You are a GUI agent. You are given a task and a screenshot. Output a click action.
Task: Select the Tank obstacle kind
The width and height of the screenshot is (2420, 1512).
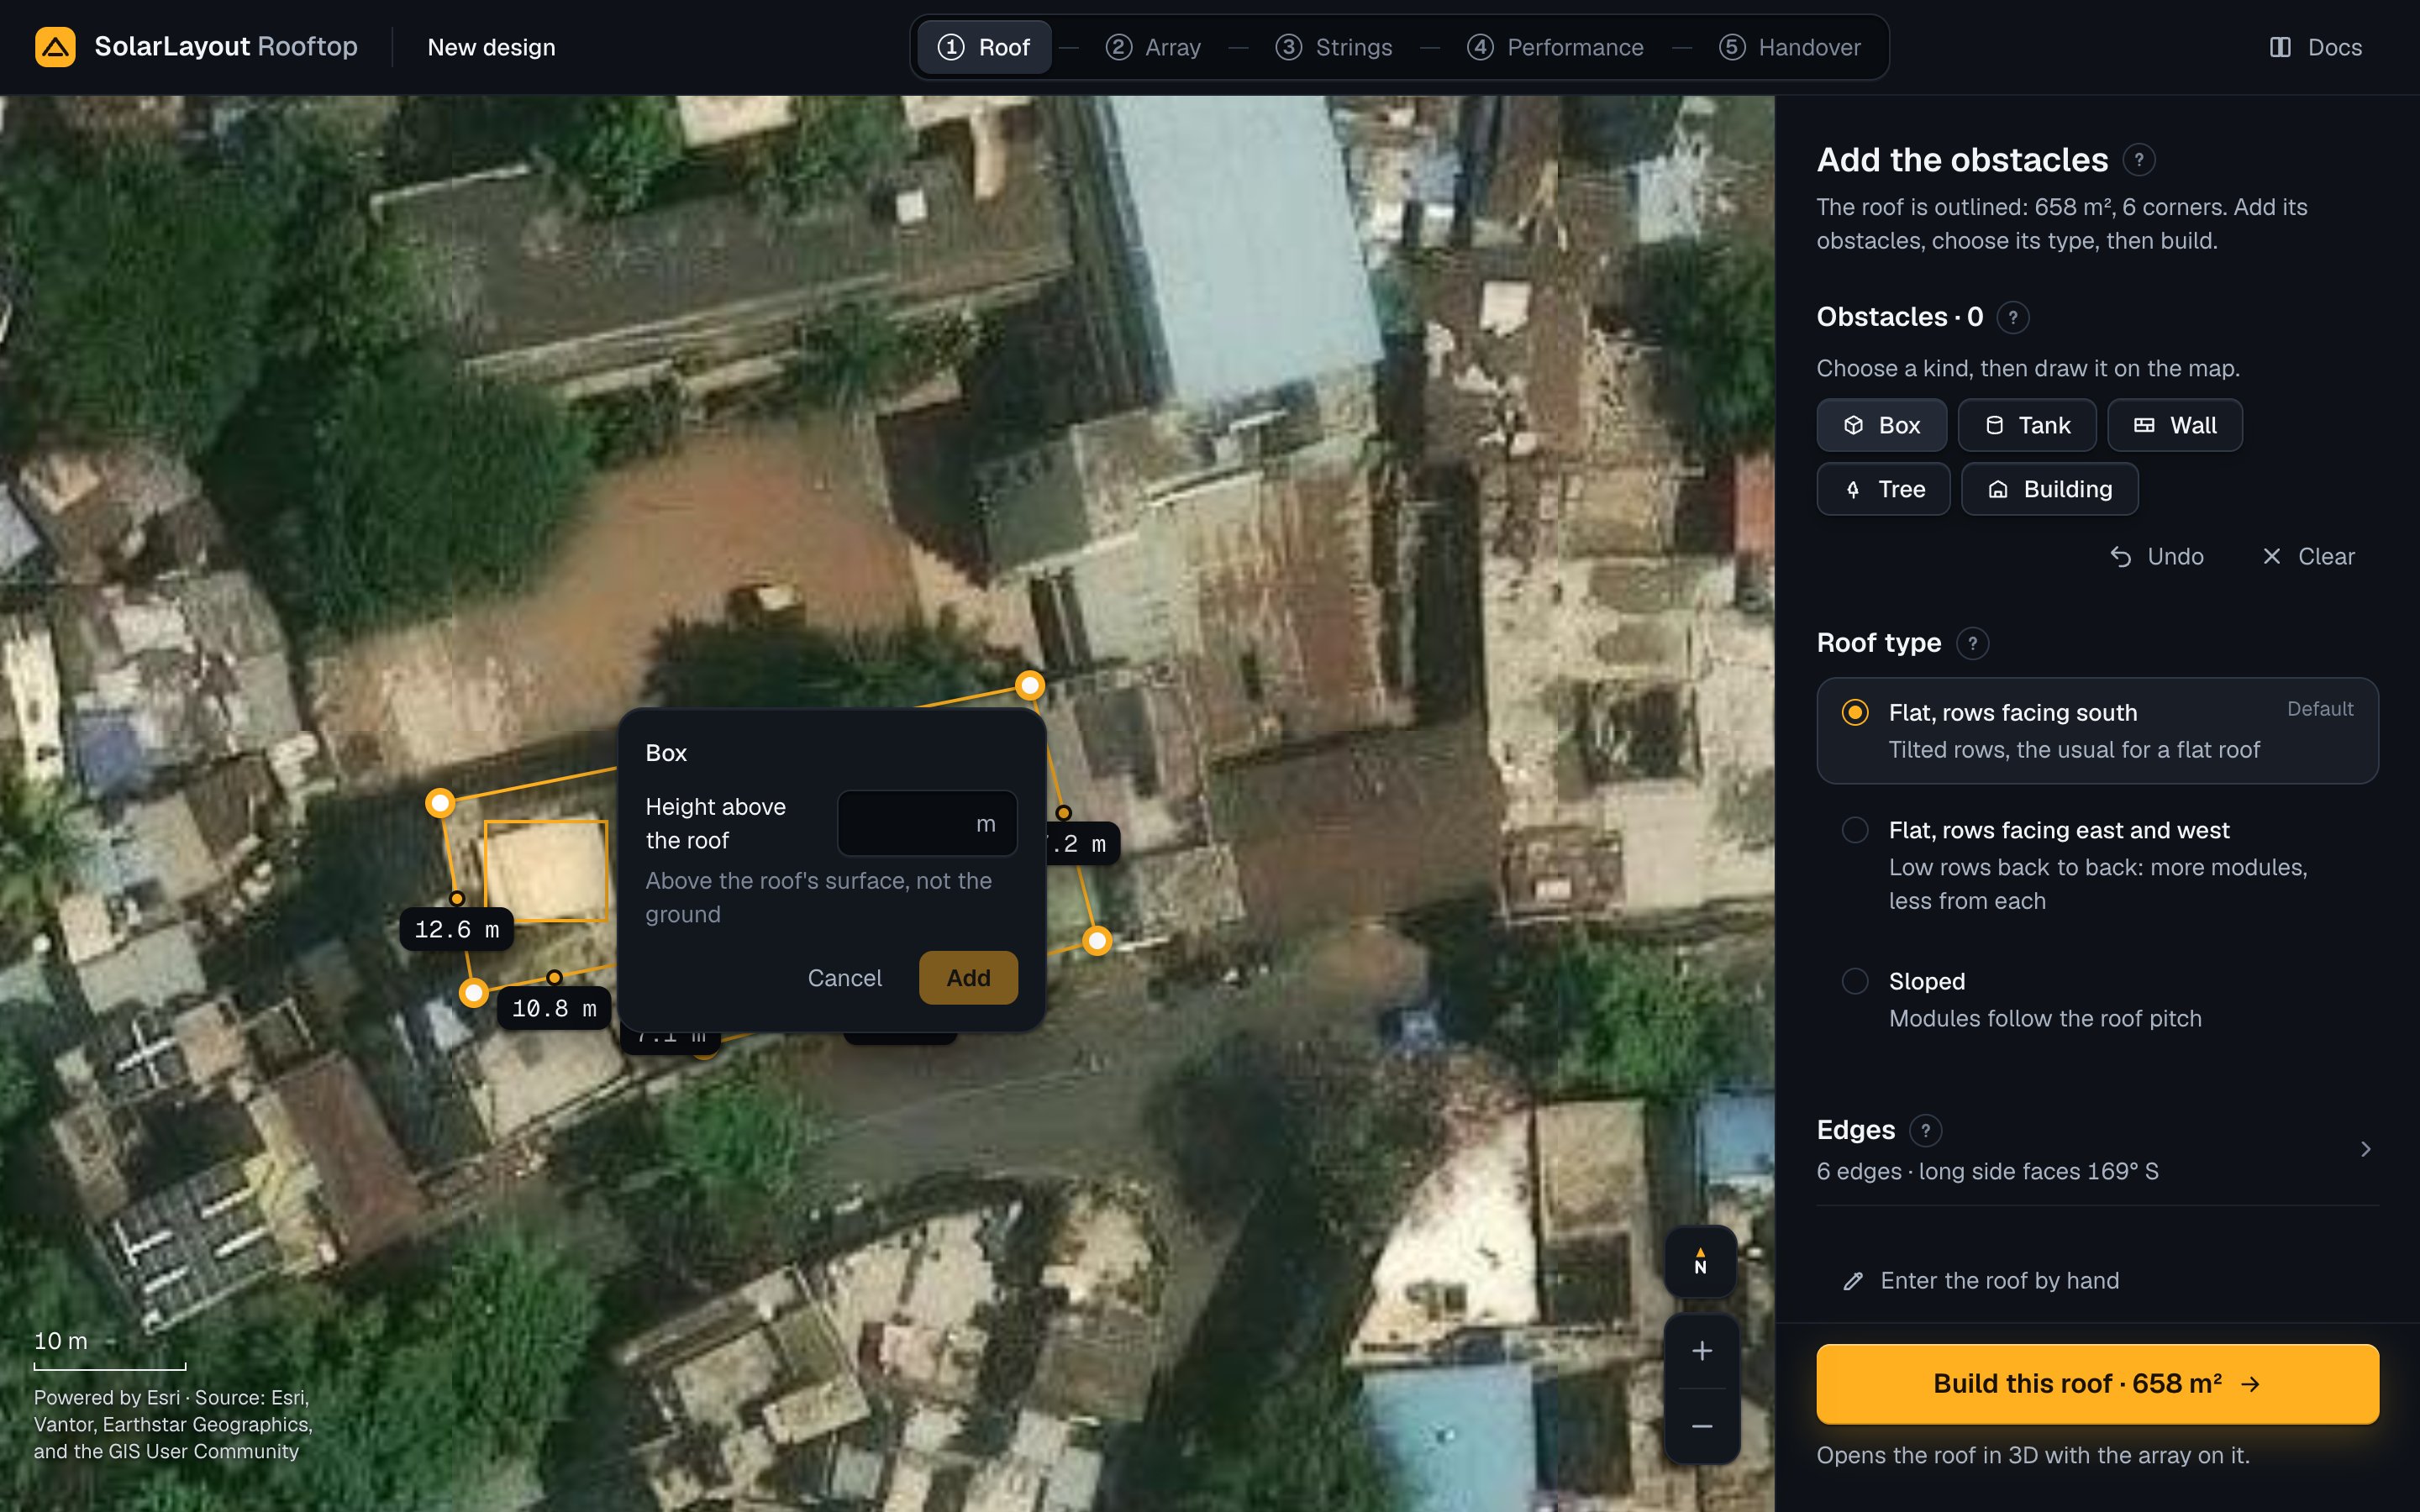pyautogui.click(x=2027, y=425)
